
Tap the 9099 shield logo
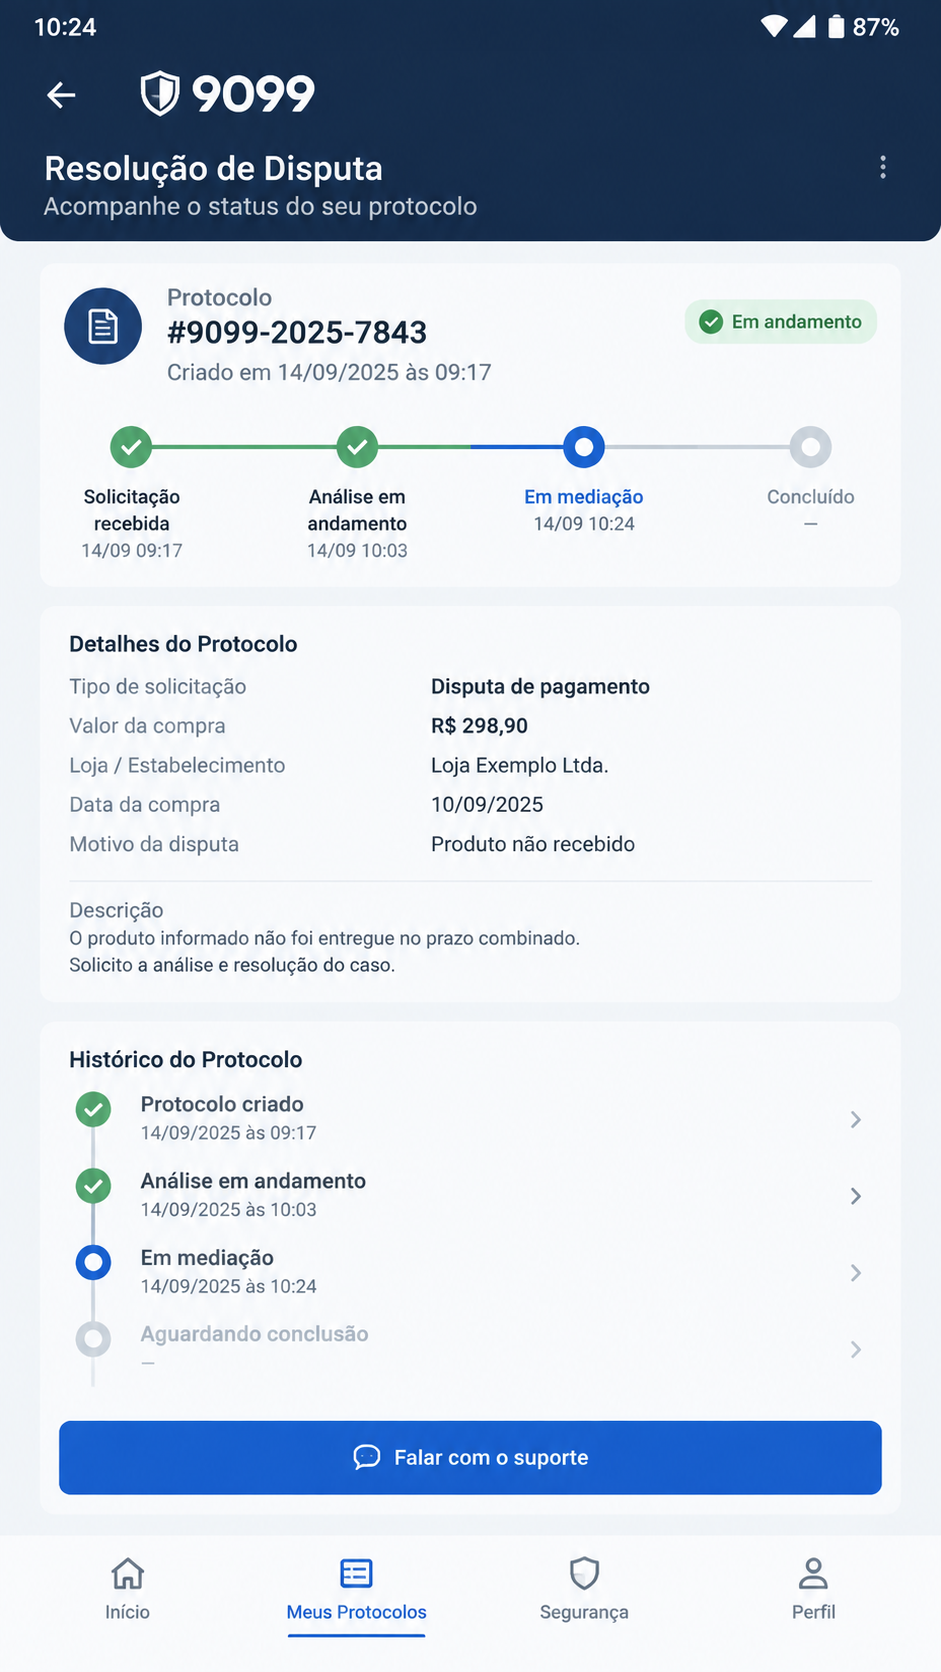[x=228, y=94]
